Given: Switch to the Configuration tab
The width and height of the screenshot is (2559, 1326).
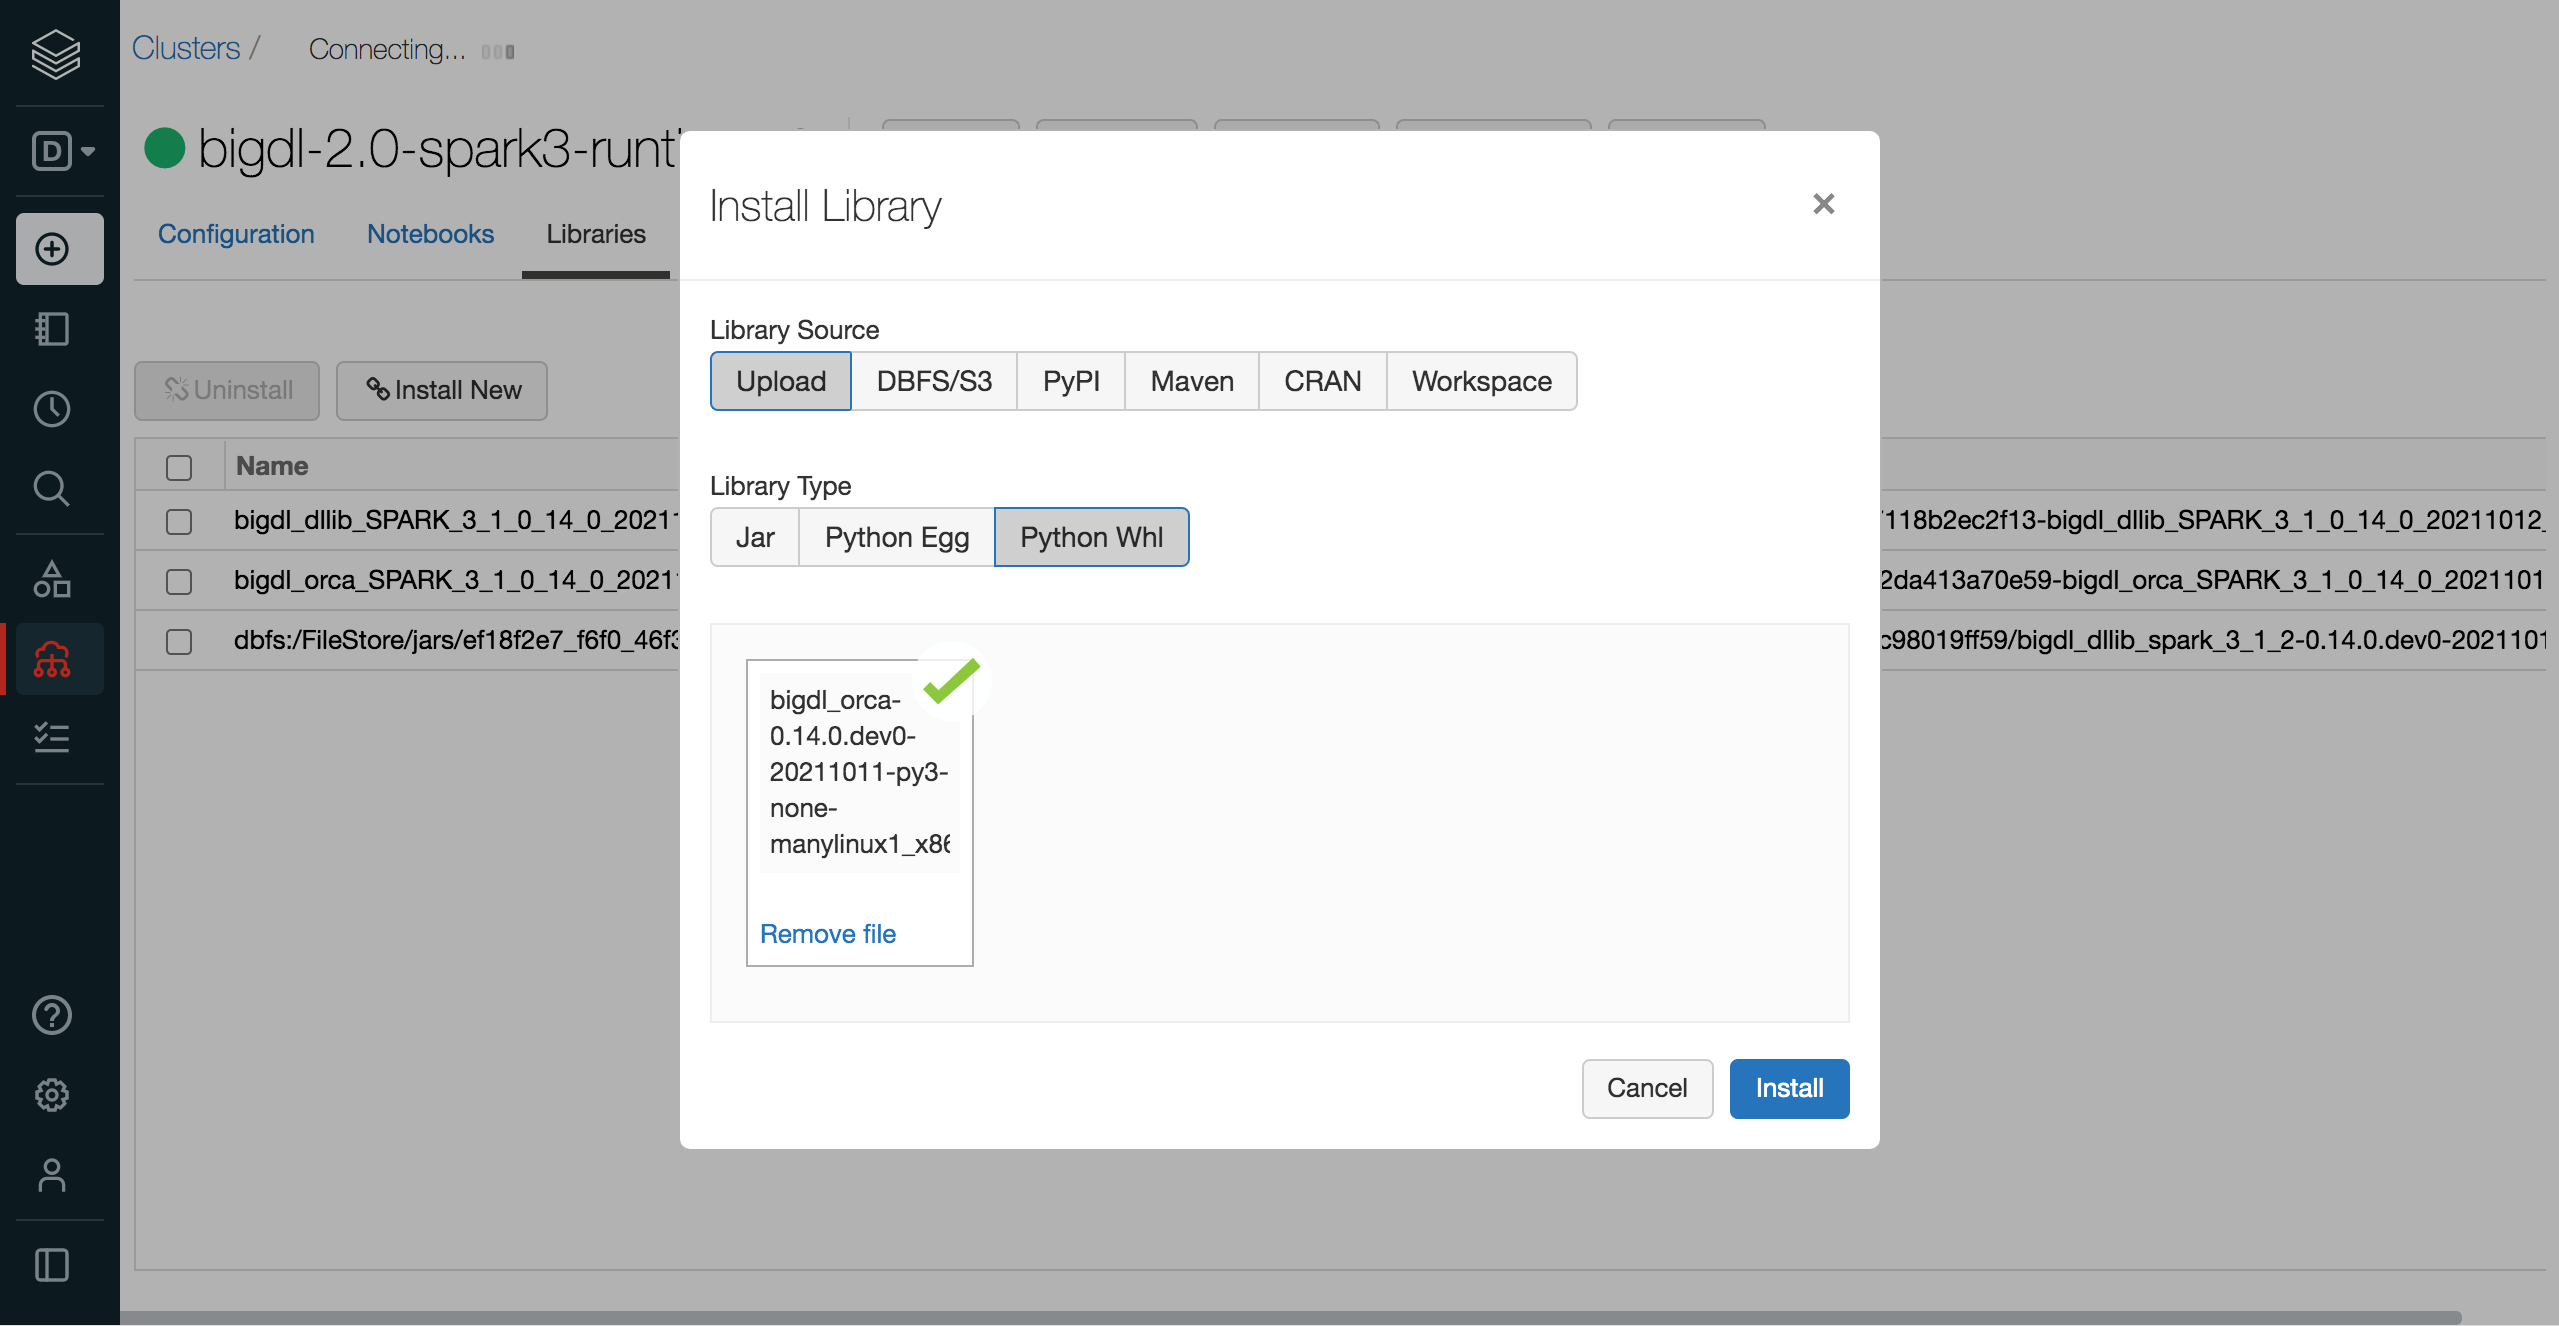Looking at the screenshot, I should click(x=236, y=234).
